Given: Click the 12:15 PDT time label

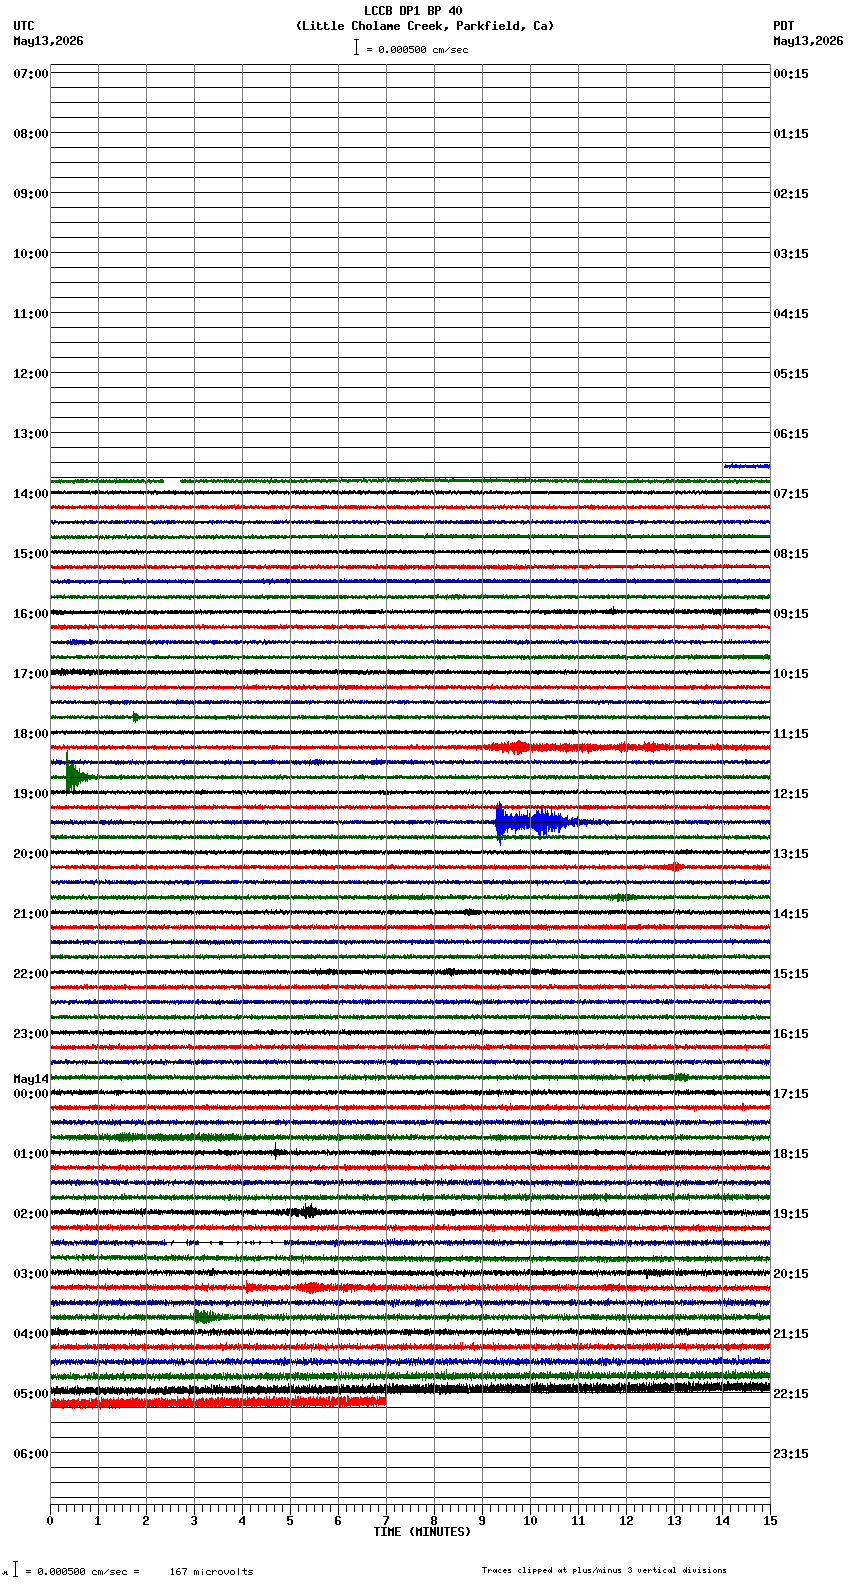Looking at the screenshot, I should 791,794.
